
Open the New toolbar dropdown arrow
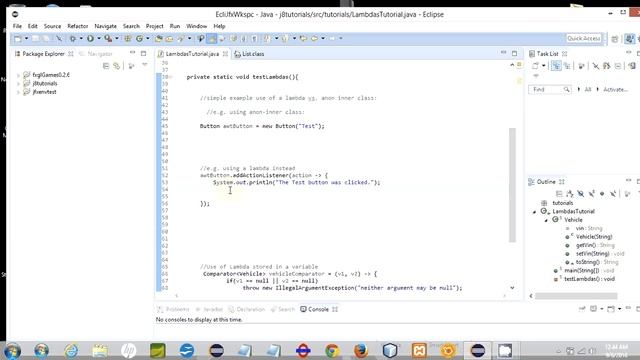point(27,39)
